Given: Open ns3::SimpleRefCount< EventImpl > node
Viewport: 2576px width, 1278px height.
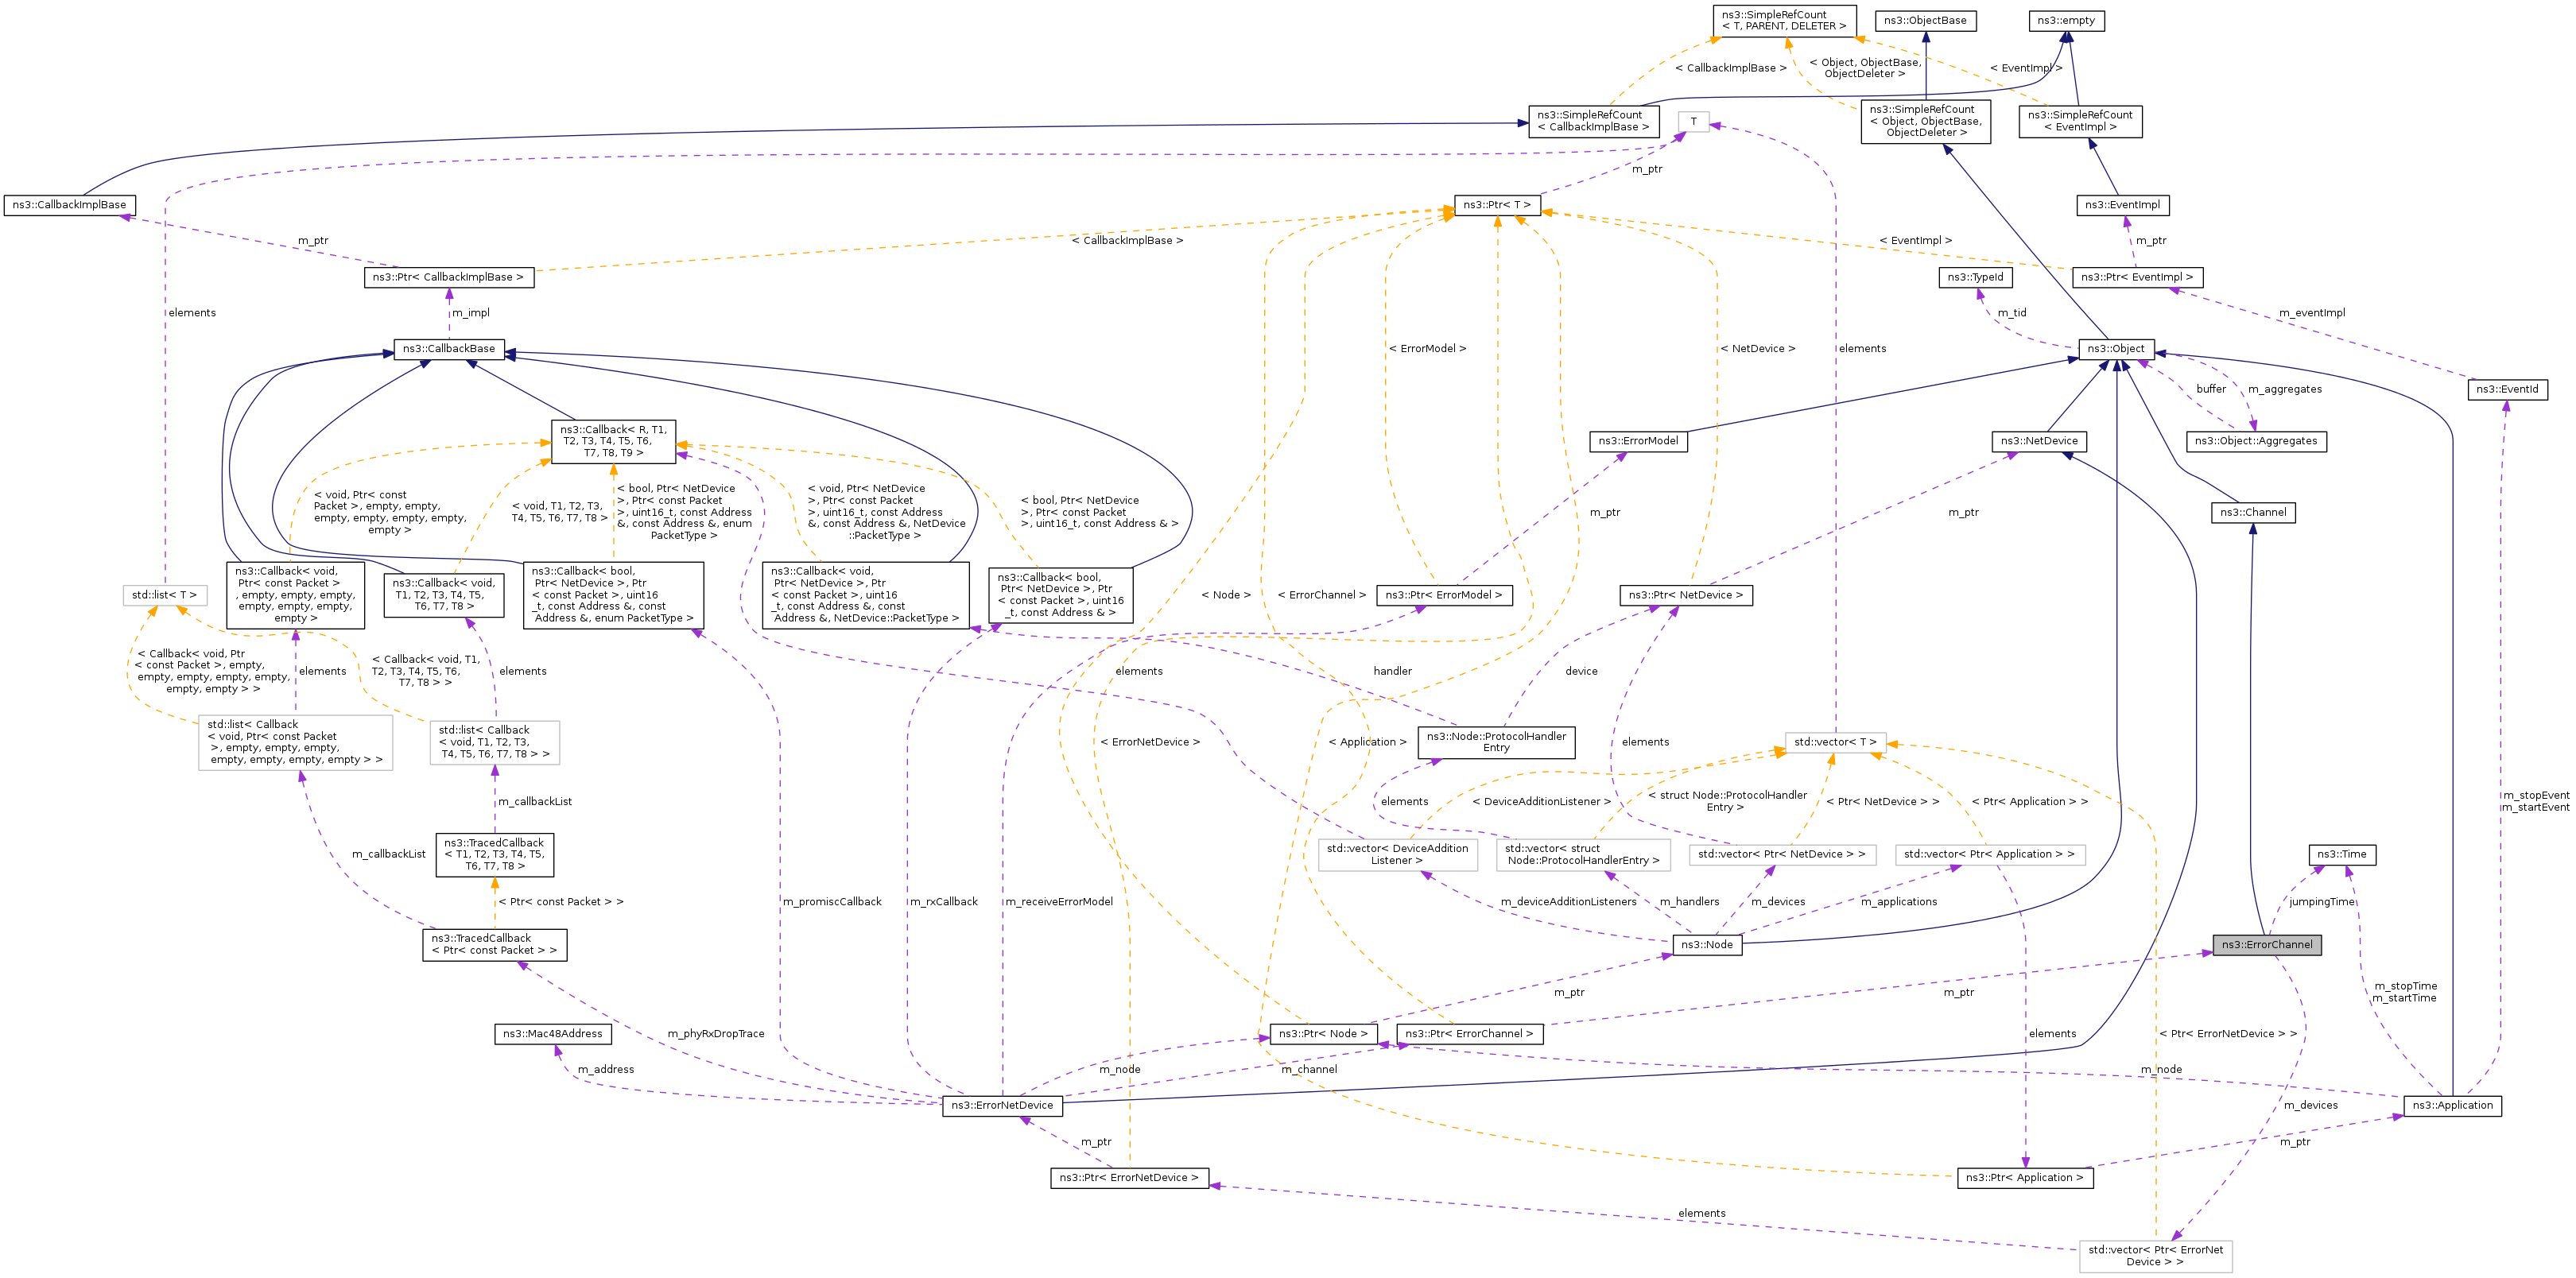Looking at the screenshot, I should pos(2080,121).
